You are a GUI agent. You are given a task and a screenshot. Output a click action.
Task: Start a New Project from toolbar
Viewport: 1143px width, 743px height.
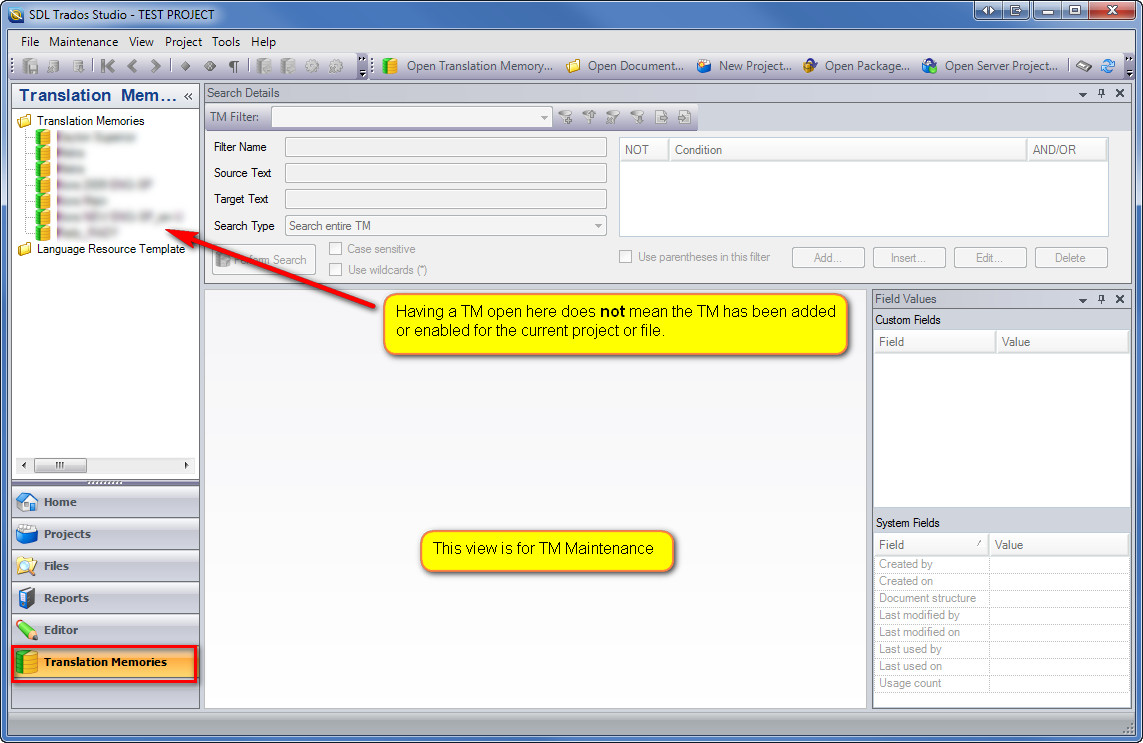point(744,66)
